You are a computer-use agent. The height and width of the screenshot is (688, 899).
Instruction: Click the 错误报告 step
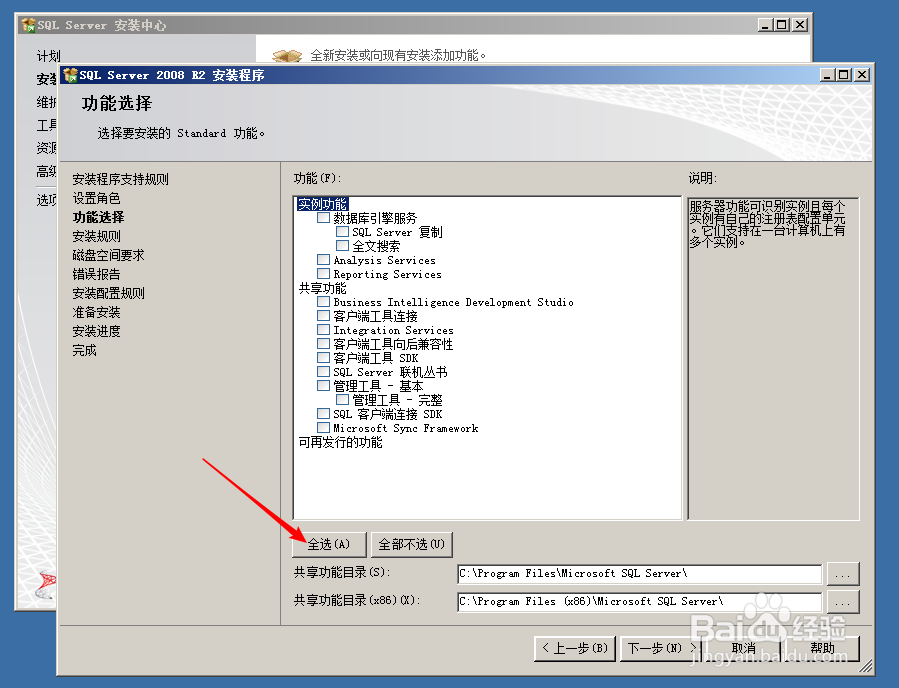tap(96, 273)
